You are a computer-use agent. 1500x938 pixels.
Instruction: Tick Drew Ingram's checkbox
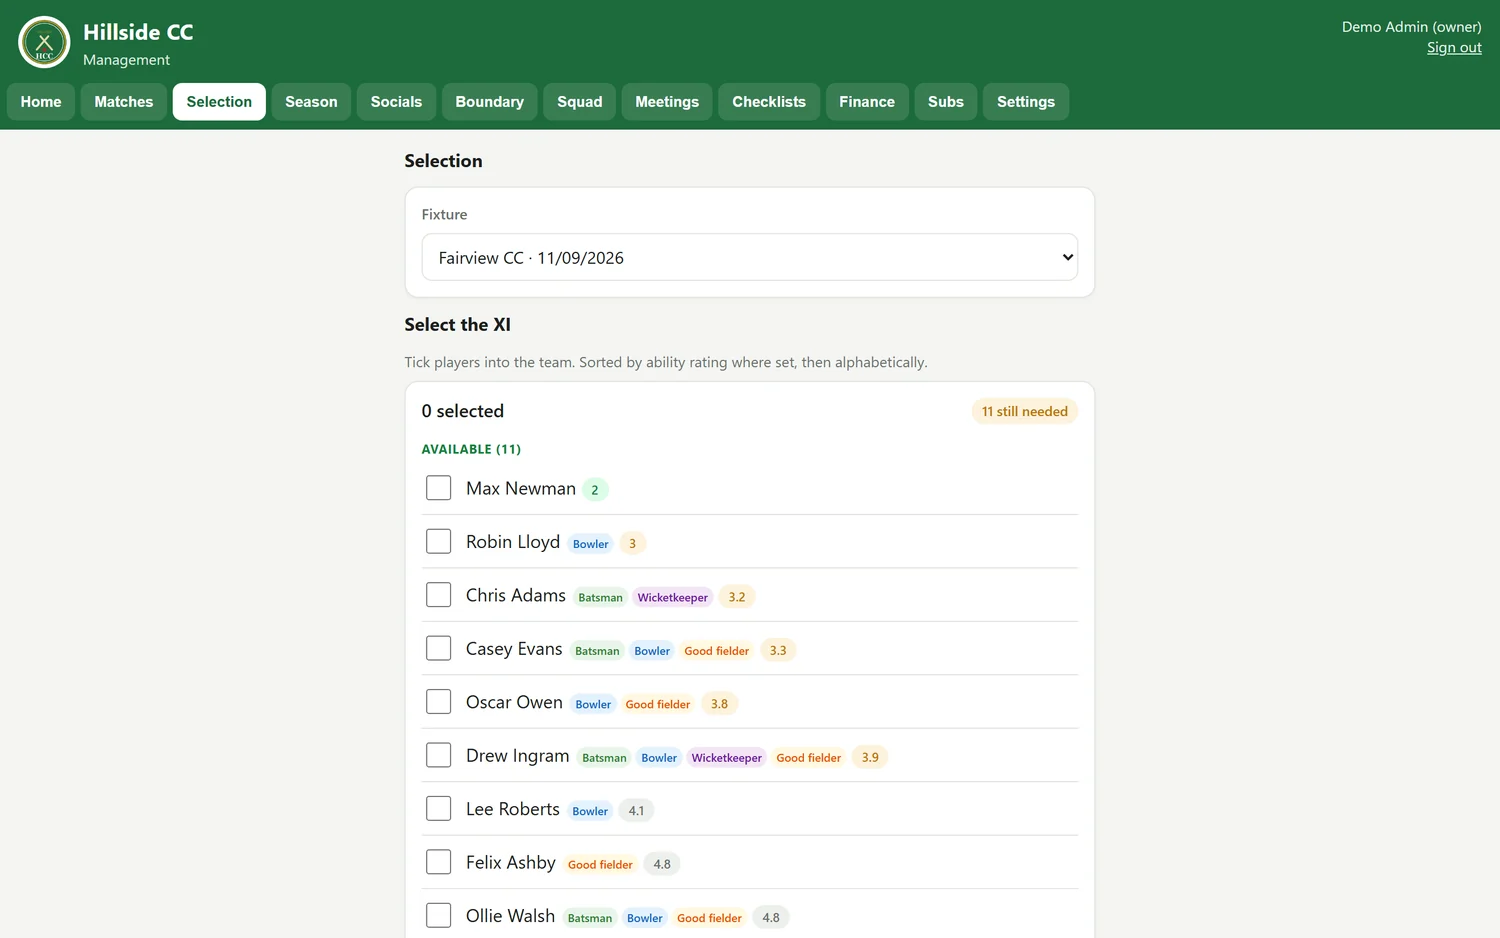(x=438, y=755)
